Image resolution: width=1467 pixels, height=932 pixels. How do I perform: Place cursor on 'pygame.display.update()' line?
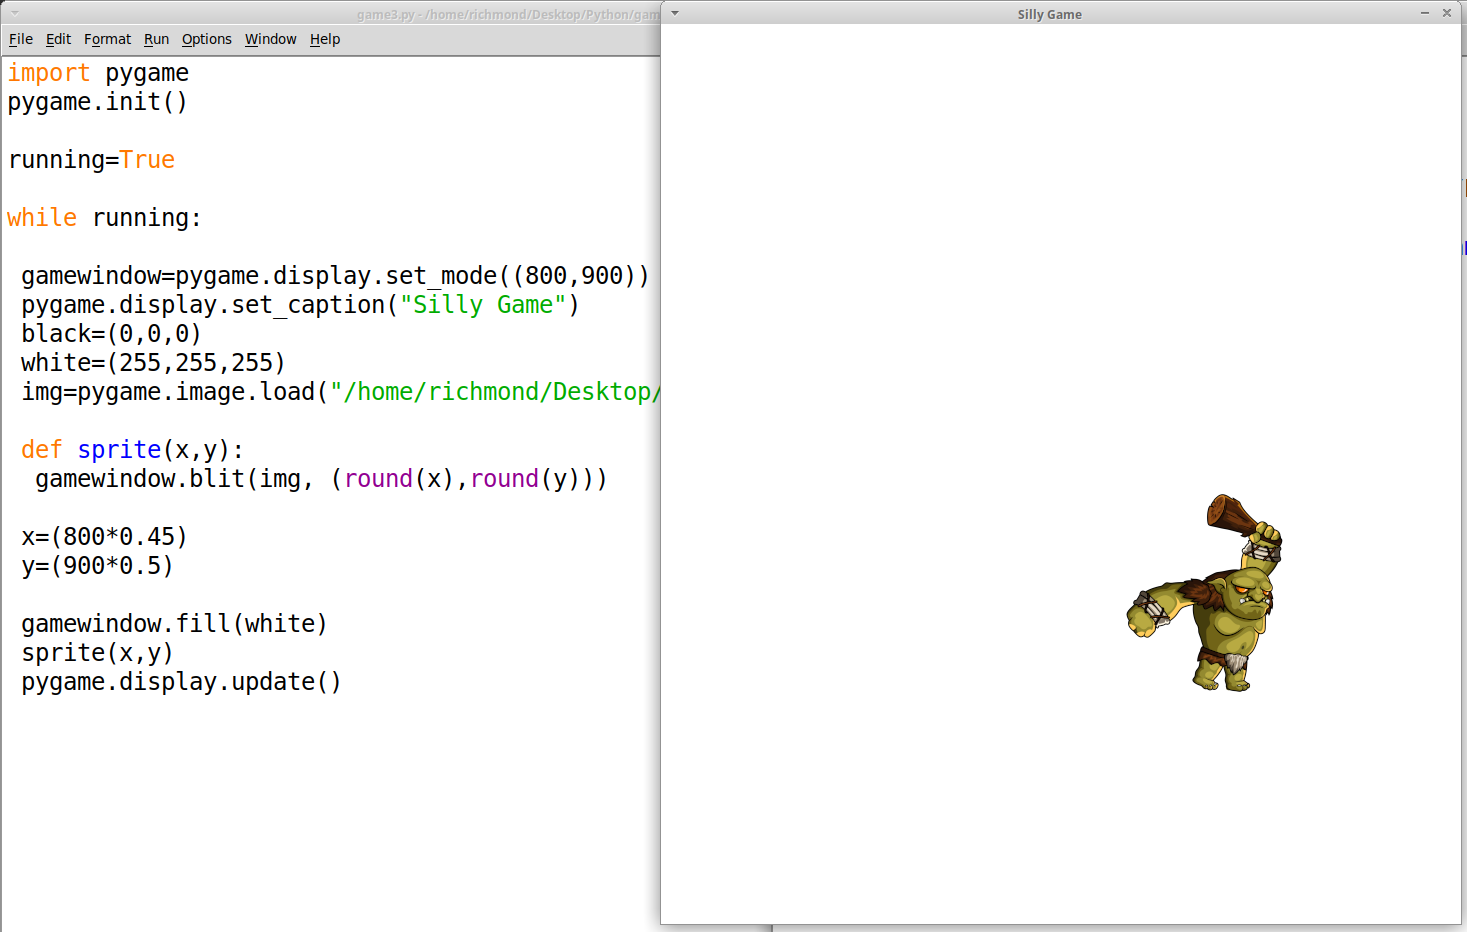(x=181, y=682)
